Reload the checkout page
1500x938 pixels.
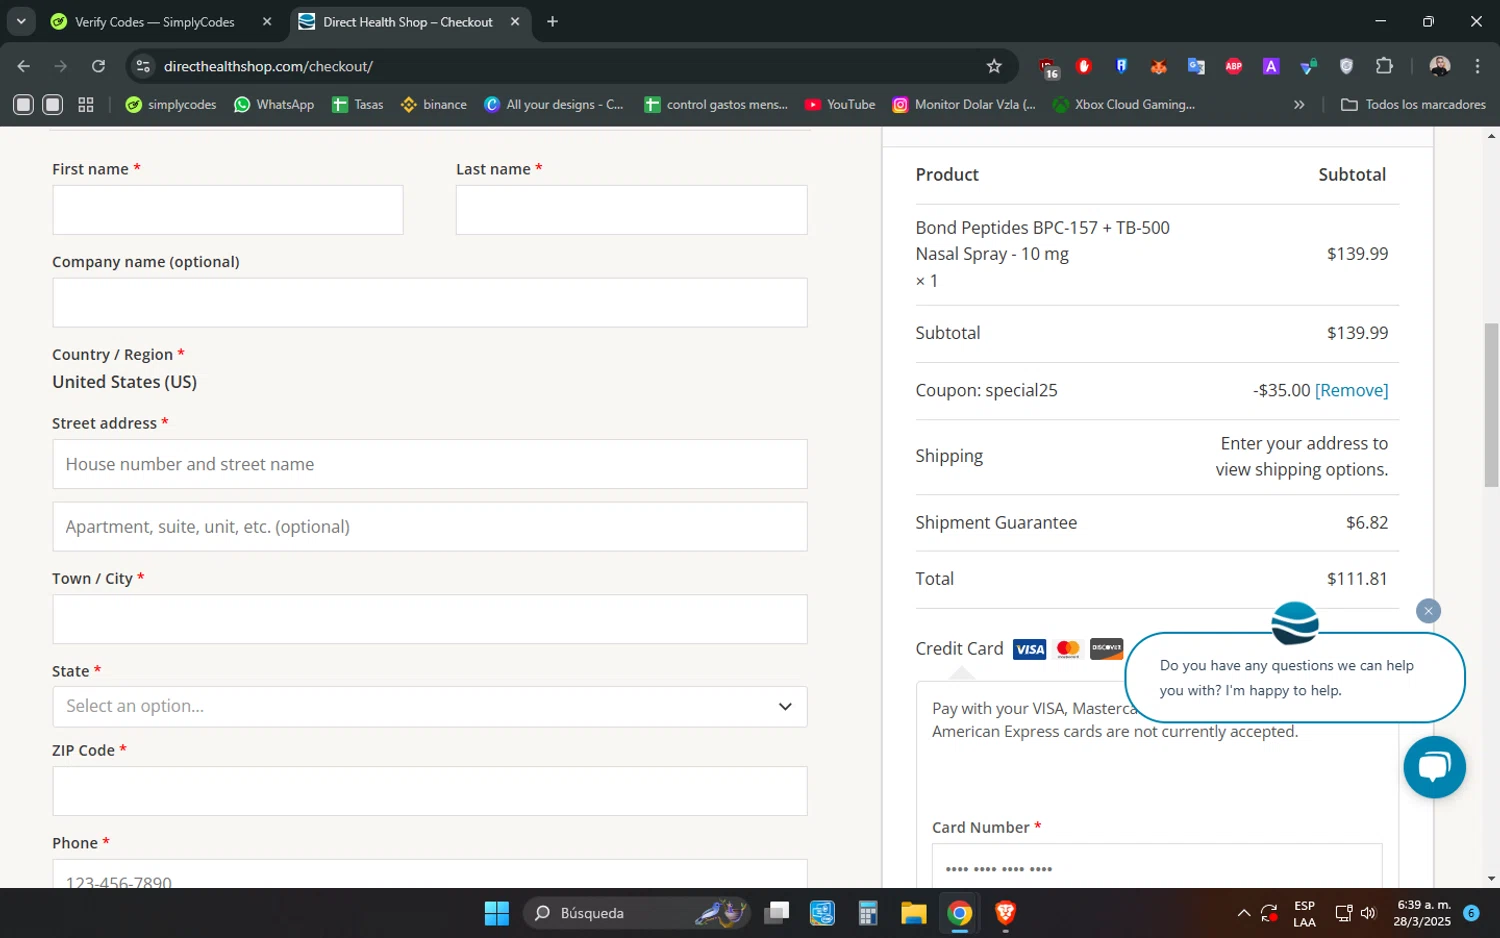click(x=98, y=66)
